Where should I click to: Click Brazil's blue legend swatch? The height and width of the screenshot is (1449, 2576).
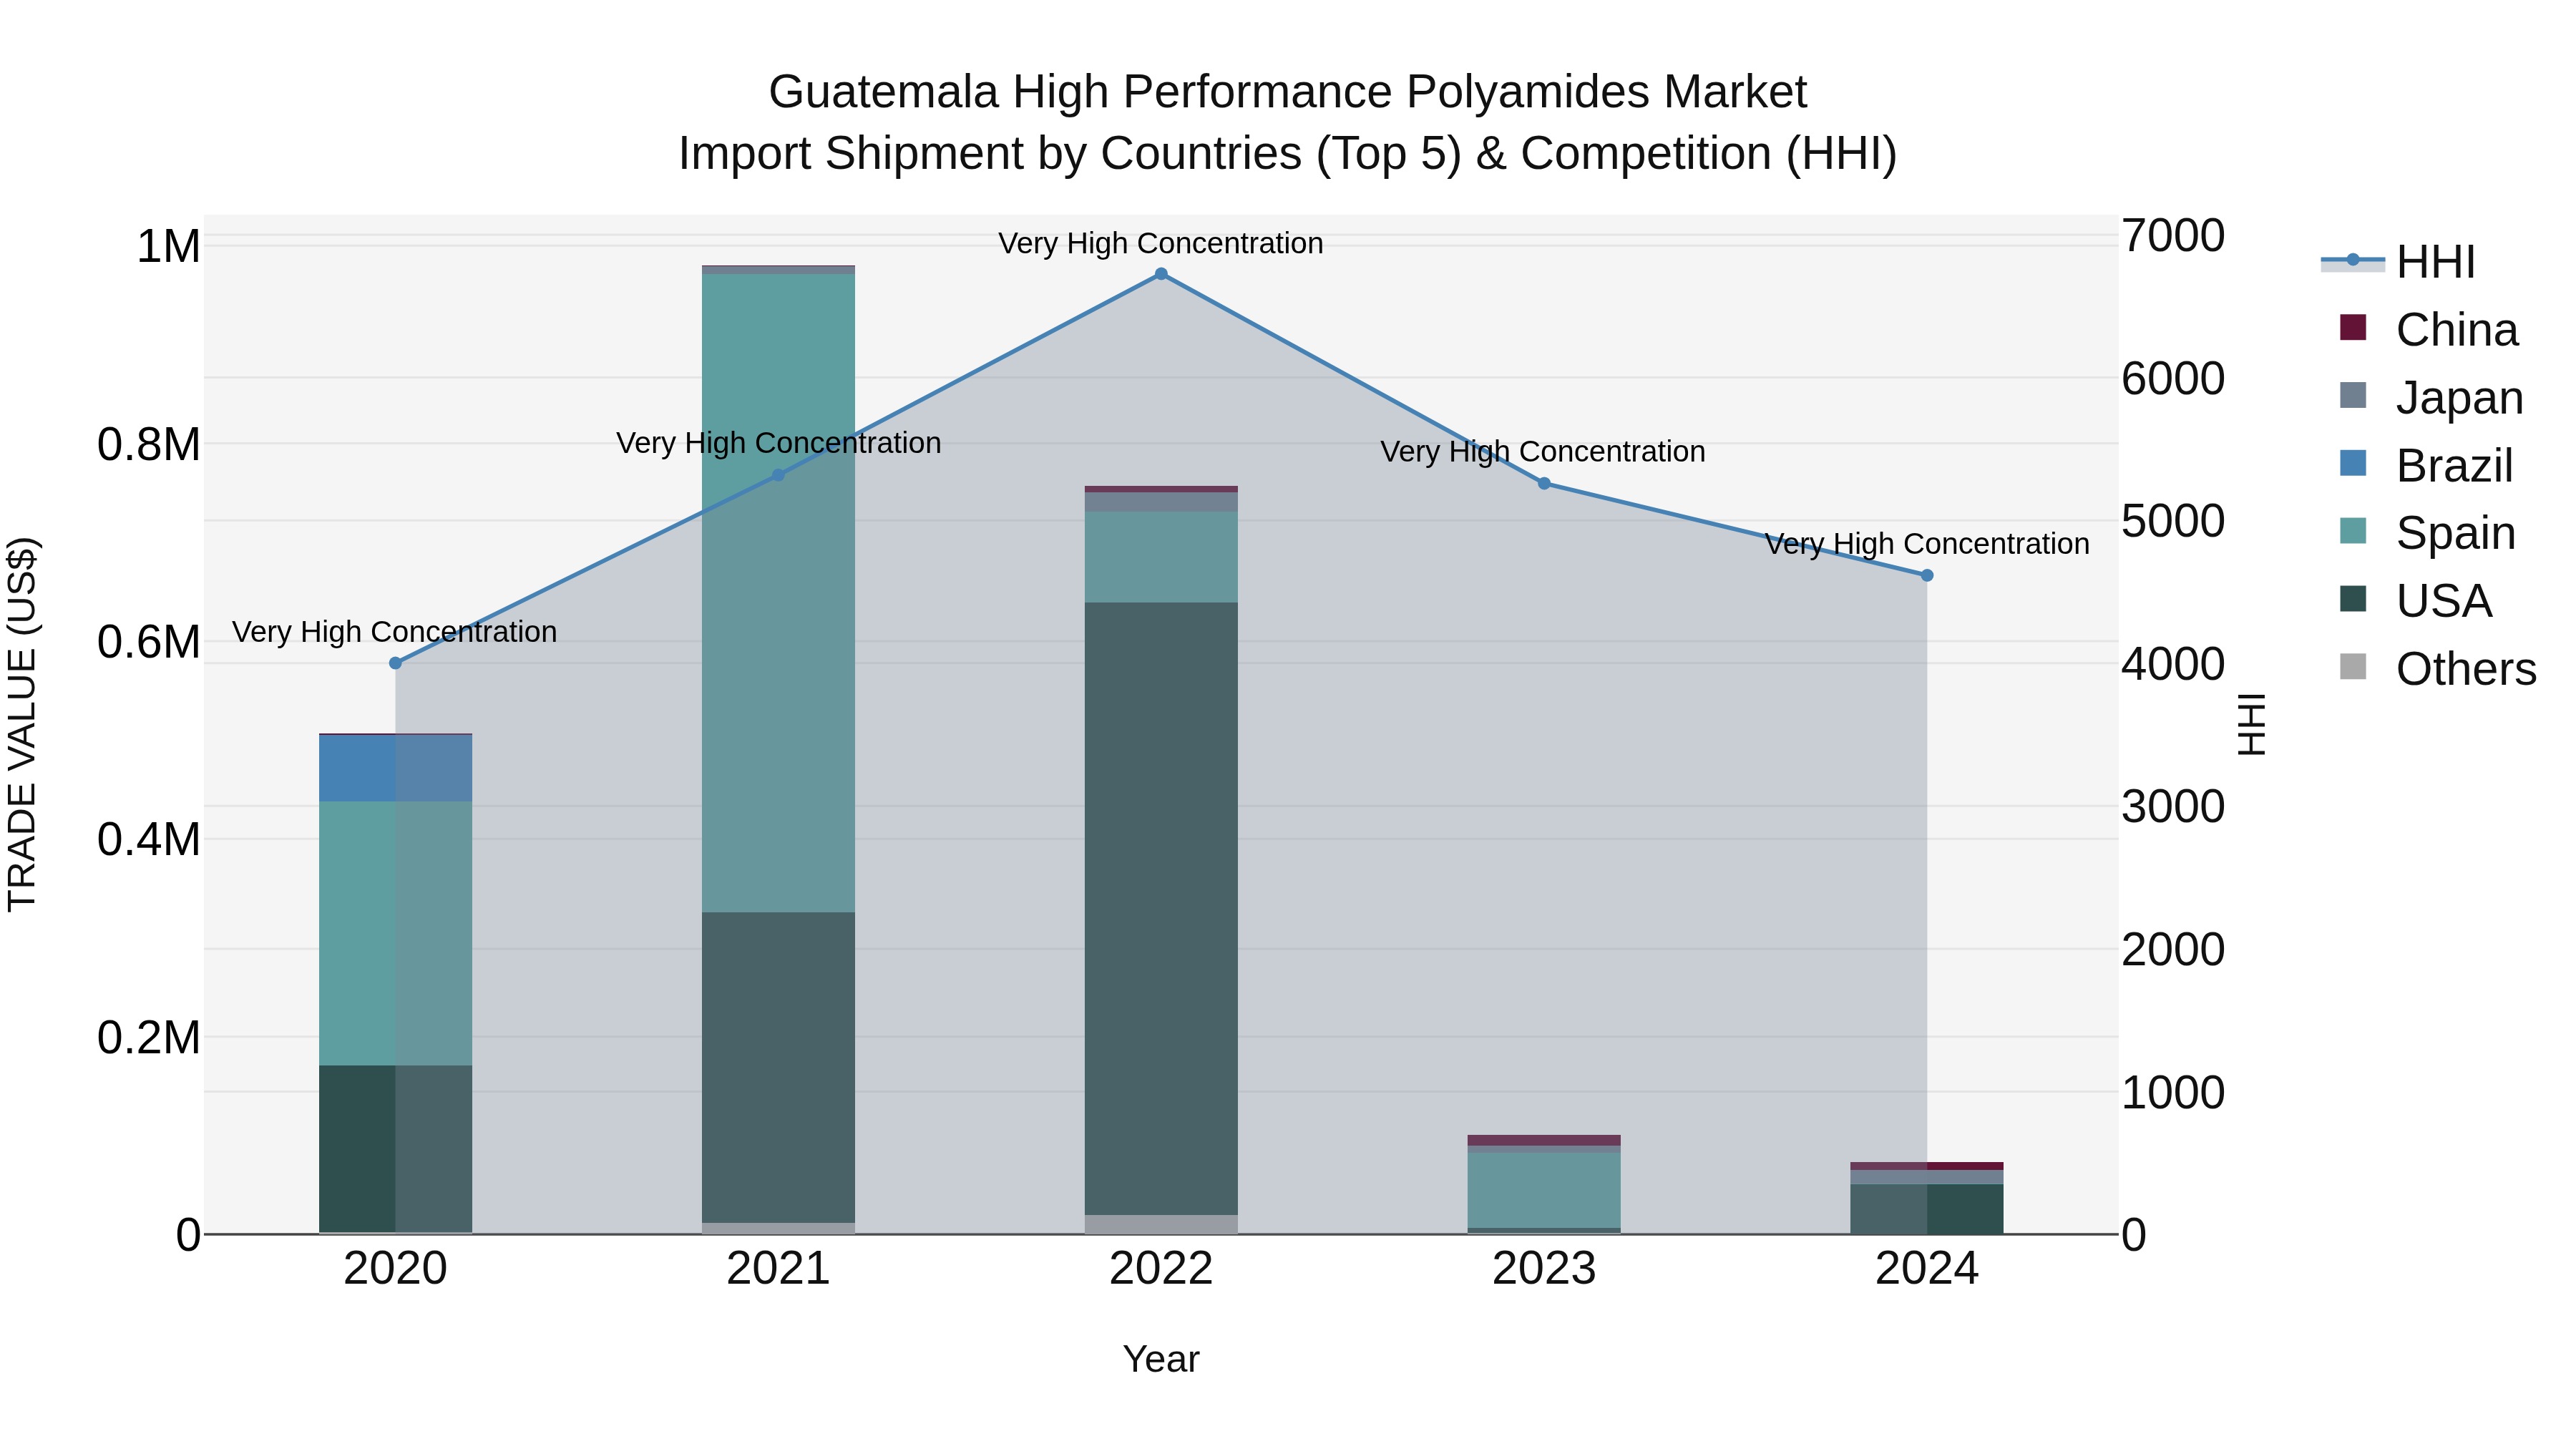pyautogui.click(x=2353, y=463)
